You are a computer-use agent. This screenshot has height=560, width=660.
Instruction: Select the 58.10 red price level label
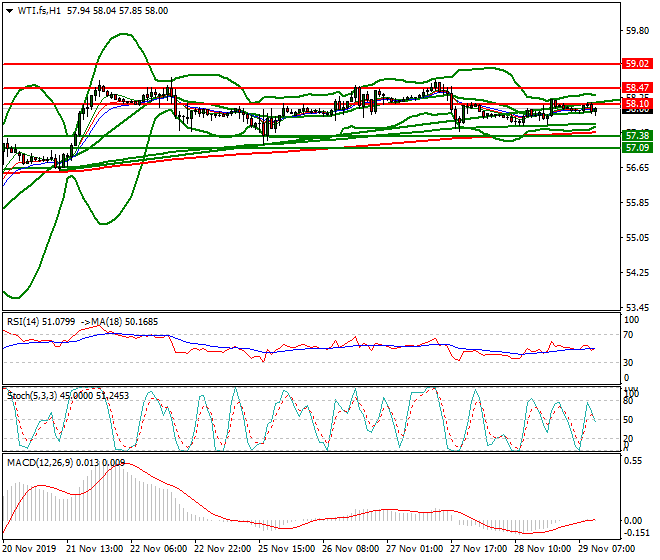click(637, 104)
